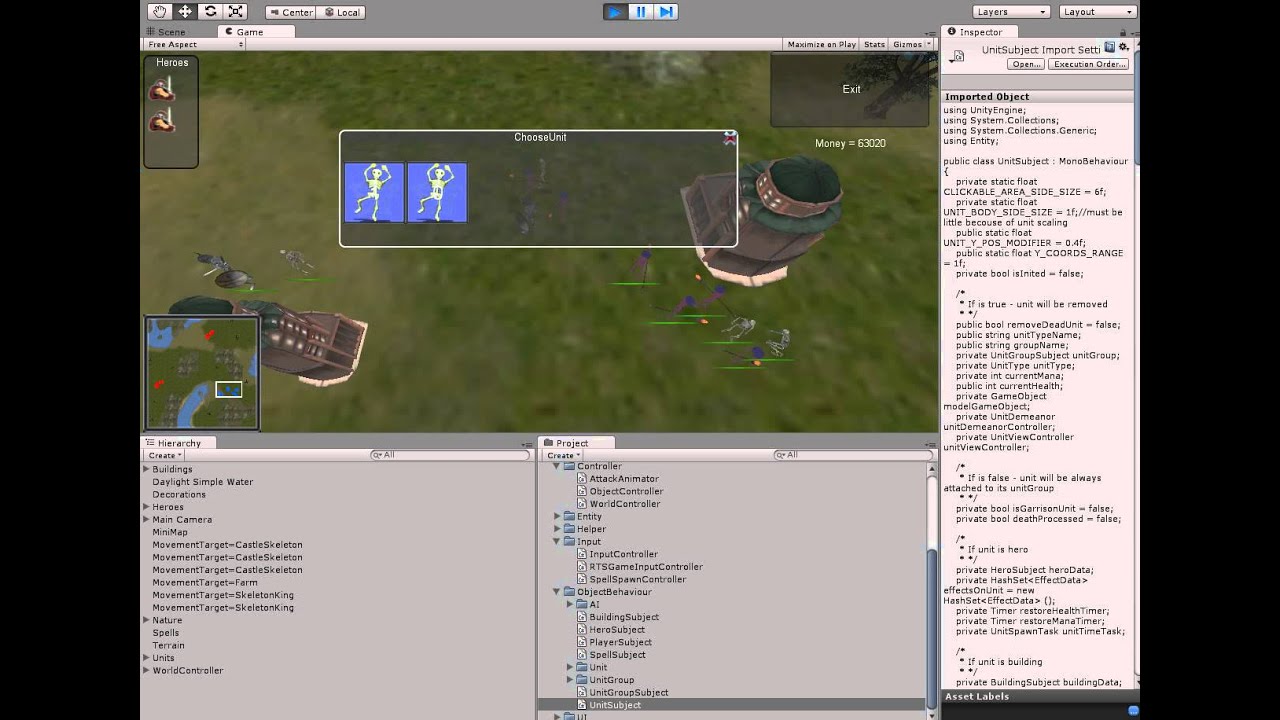
Task: Select MovementTarget=Farm in Hierarchy
Action: [x=205, y=582]
